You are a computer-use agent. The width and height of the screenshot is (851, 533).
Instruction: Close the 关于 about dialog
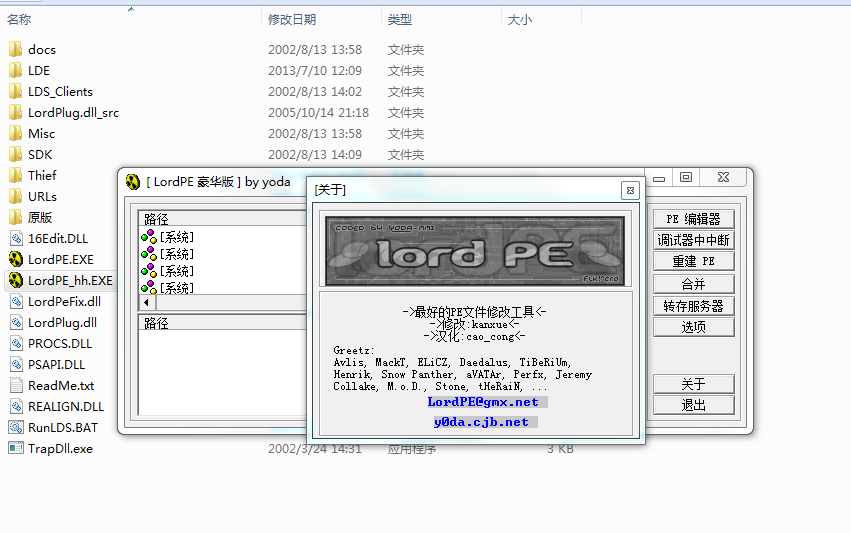pyautogui.click(x=630, y=191)
